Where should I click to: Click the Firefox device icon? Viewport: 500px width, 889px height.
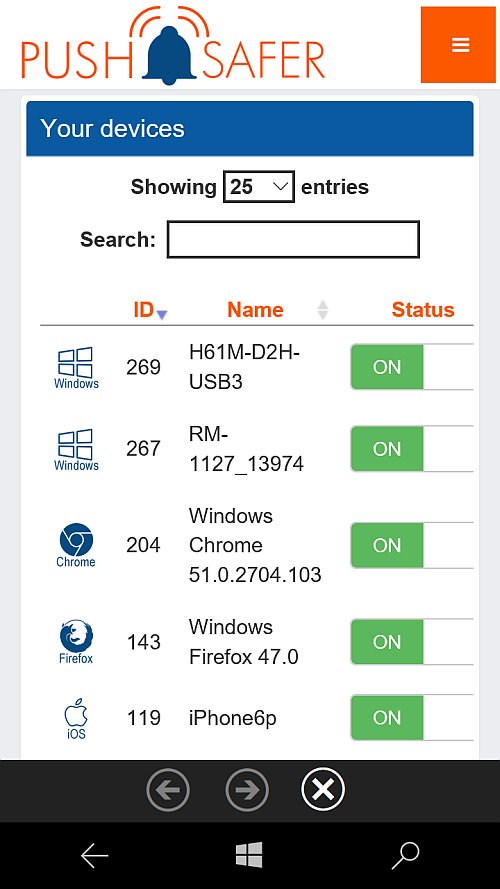76,642
